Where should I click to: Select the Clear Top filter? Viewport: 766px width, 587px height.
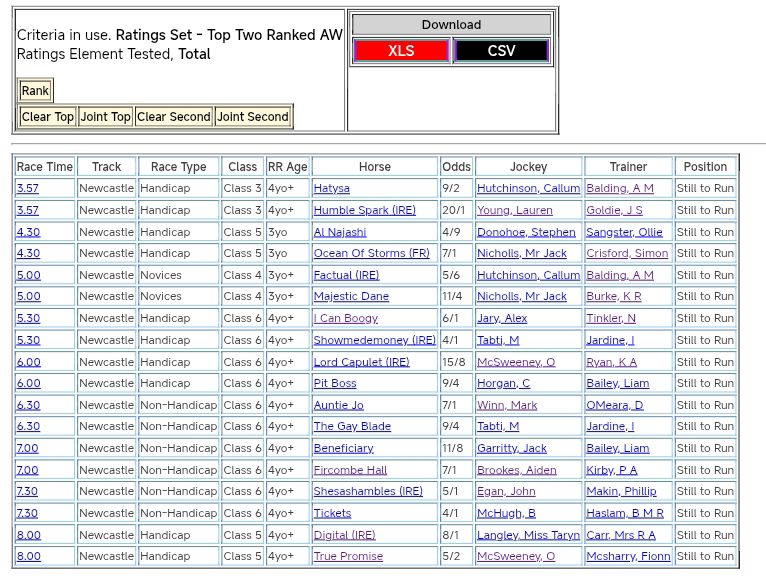pos(48,117)
